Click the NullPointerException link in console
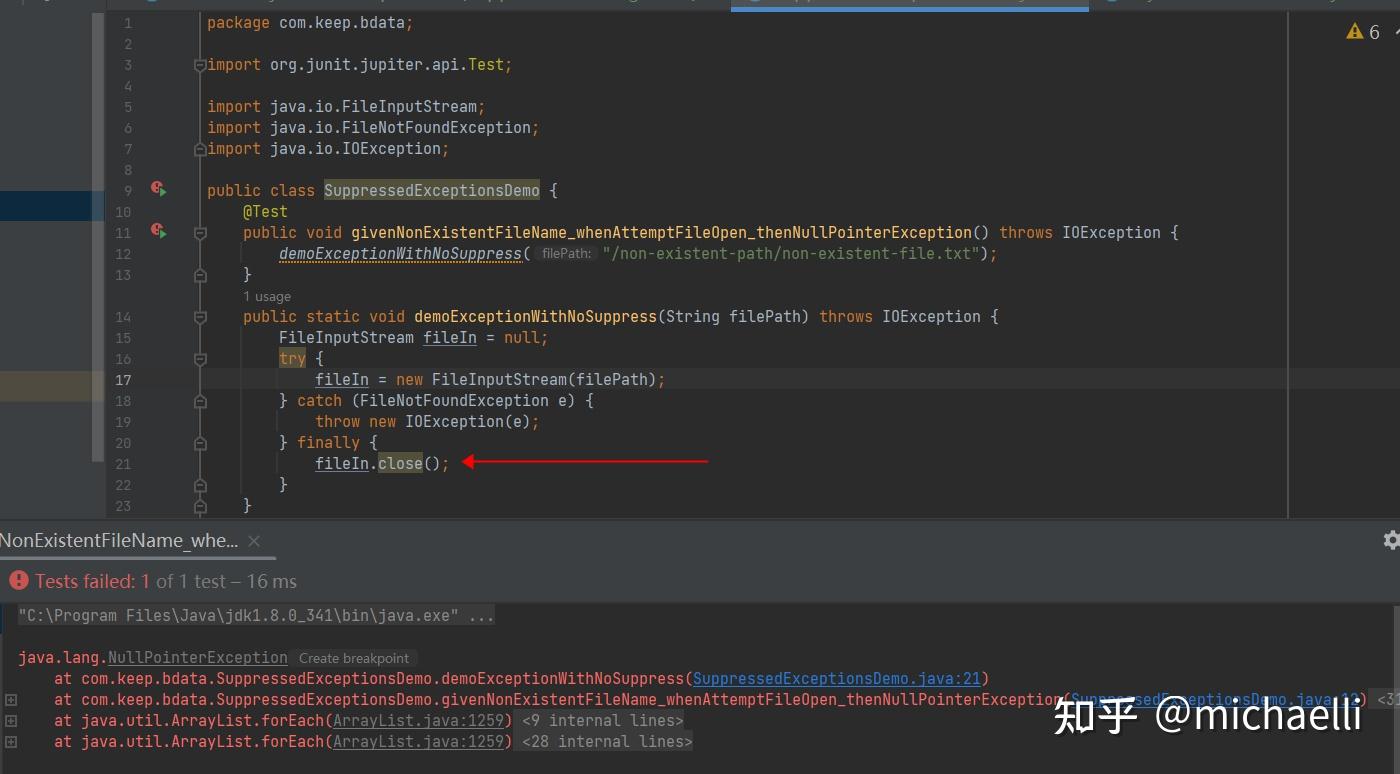The height and width of the screenshot is (774, 1400). (198, 658)
